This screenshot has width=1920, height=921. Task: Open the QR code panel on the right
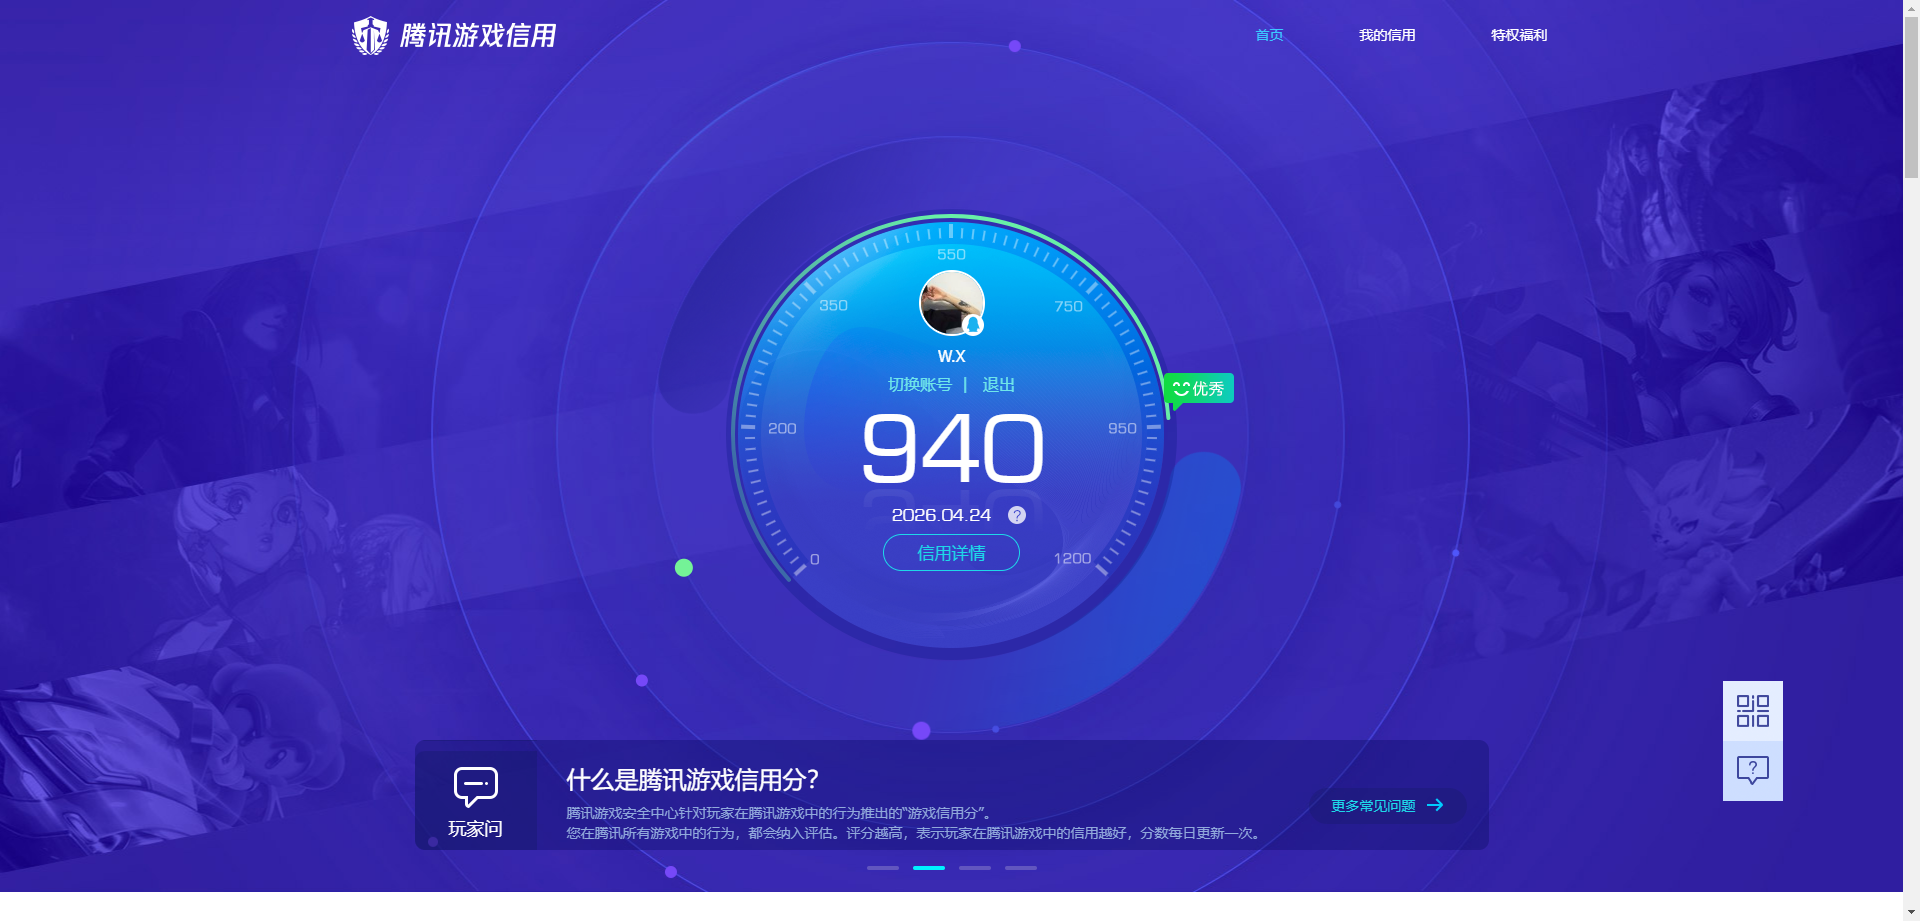point(1751,710)
